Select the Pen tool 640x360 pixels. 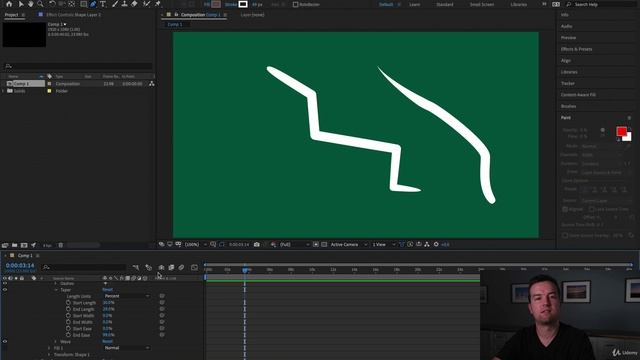[93, 4]
